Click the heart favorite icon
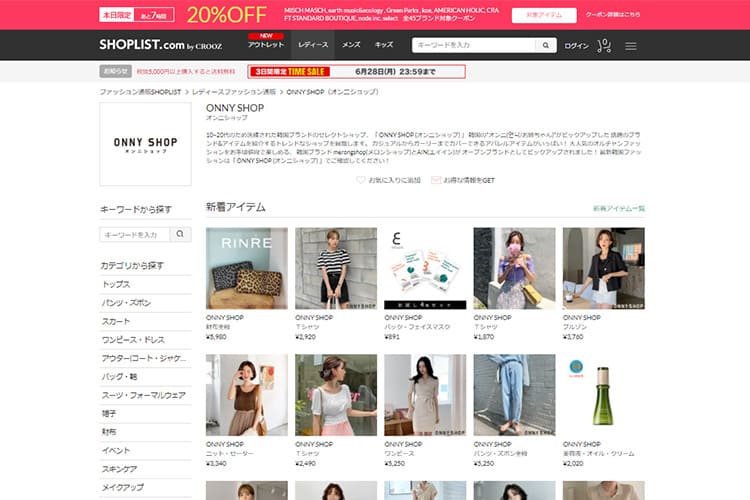 tap(361, 180)
